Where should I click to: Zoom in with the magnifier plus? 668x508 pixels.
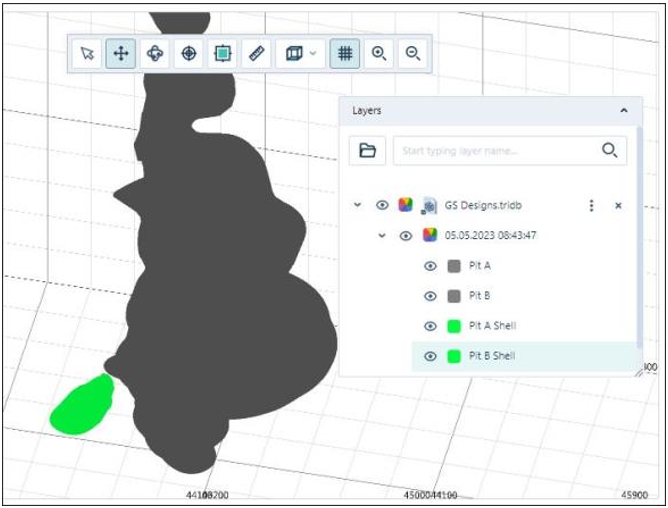[x=379, y=54]
